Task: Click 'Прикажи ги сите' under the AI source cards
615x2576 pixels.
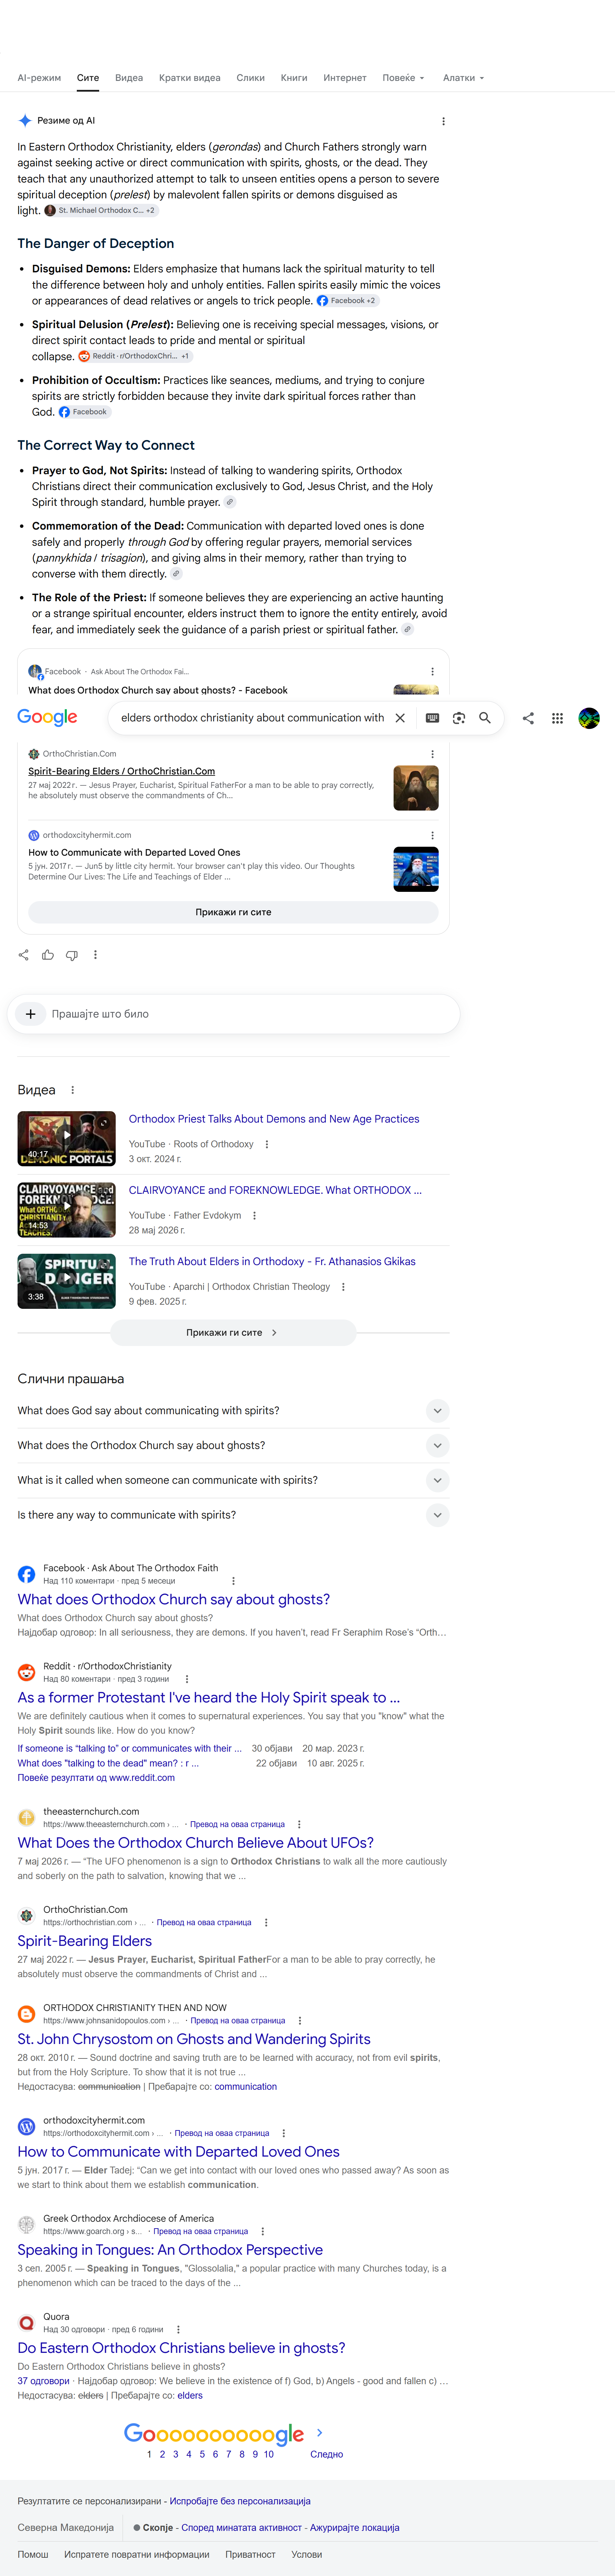Action: point(233,912)
